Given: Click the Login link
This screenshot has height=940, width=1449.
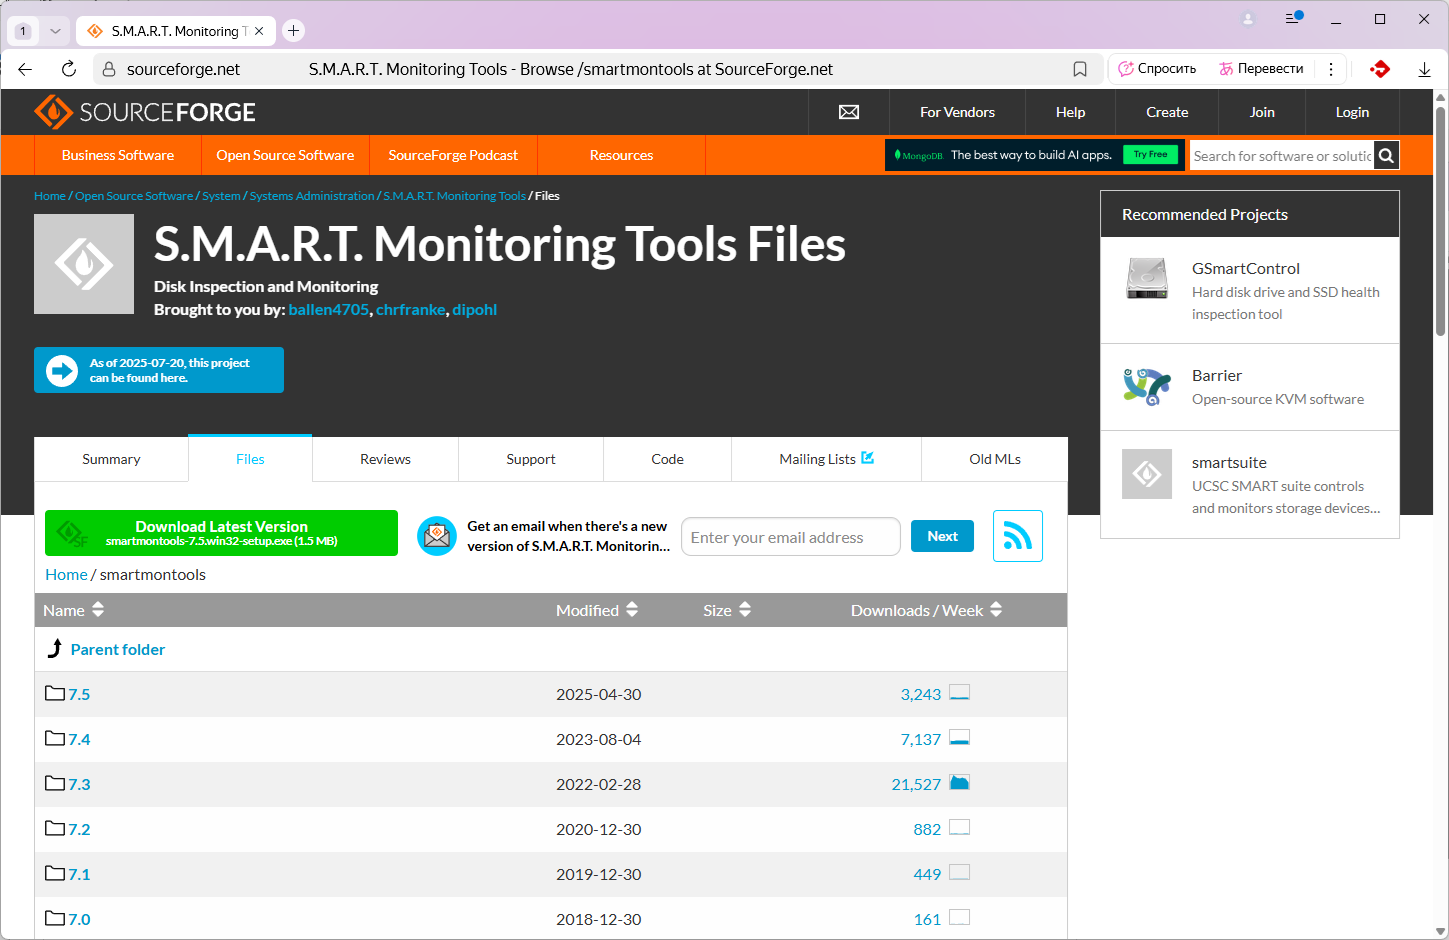Looking at the screenshot, I should tap(1352, 112).
